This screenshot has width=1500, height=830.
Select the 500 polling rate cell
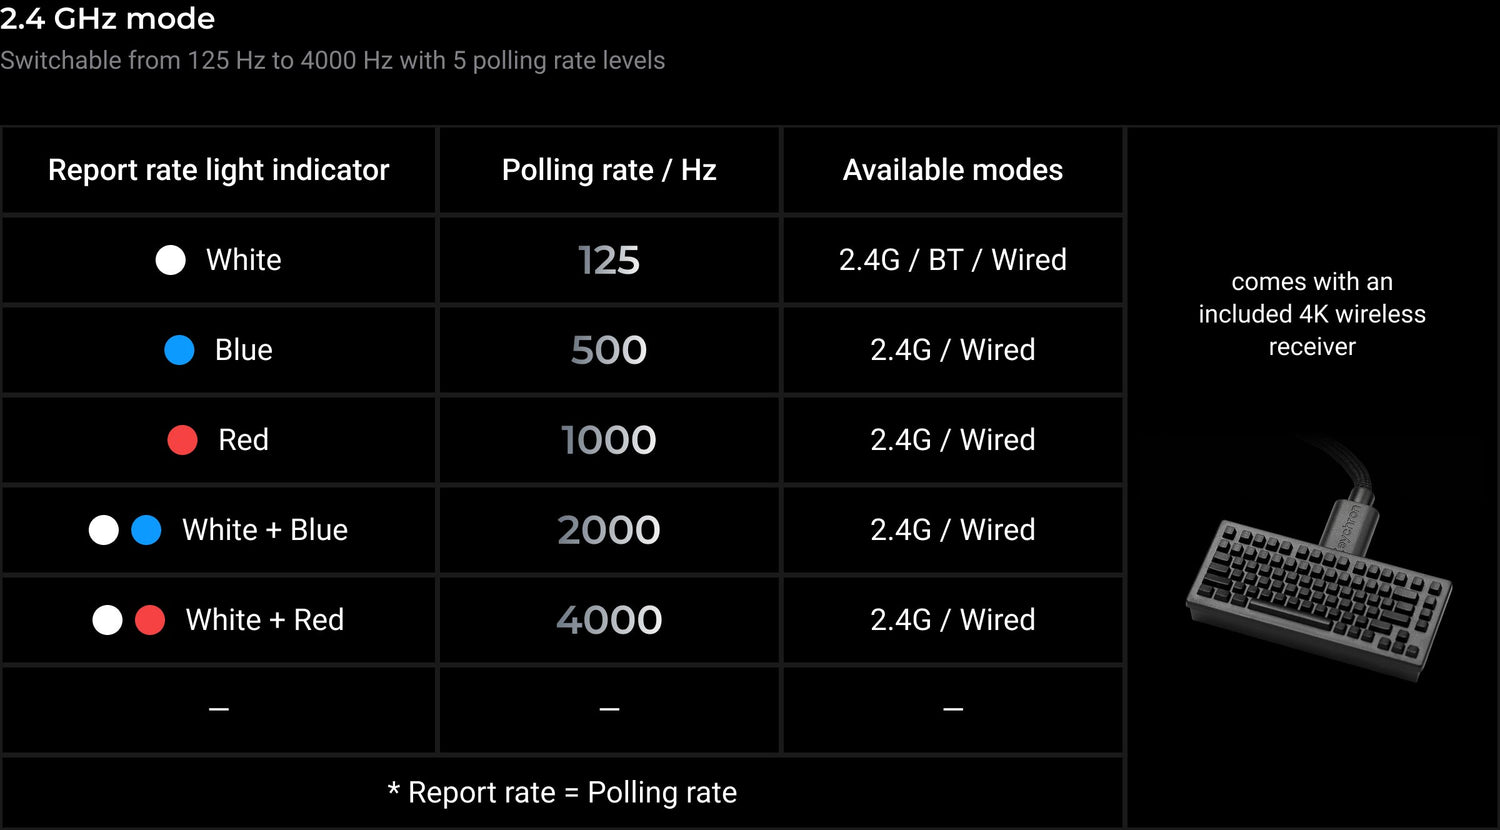click(x=608, y=351)
